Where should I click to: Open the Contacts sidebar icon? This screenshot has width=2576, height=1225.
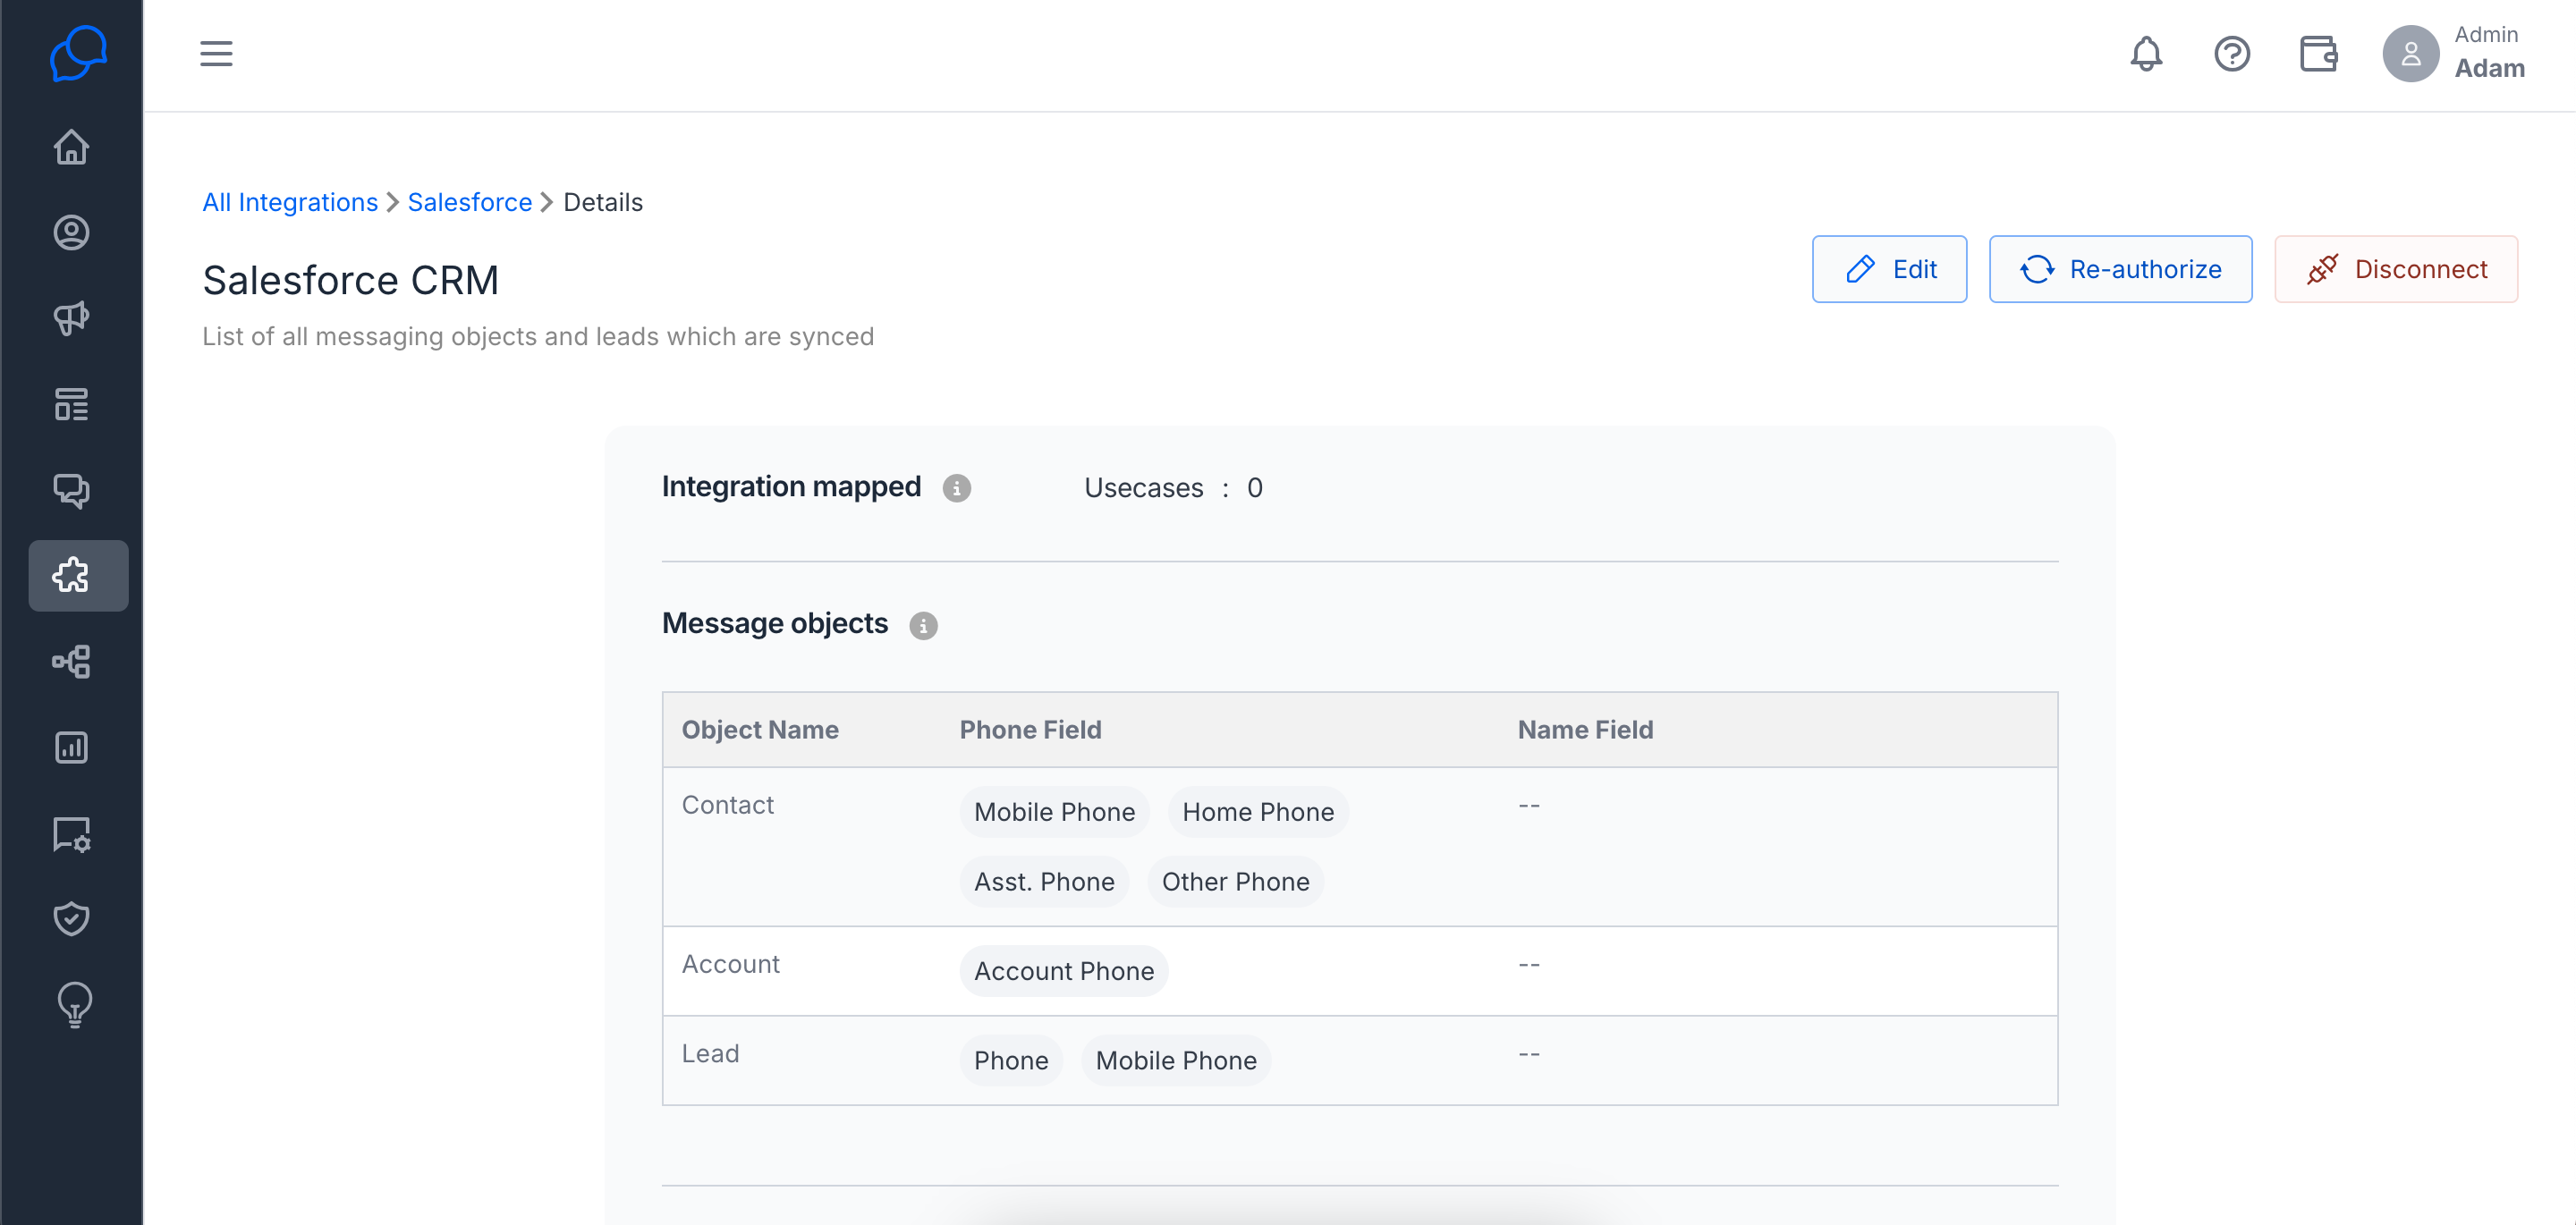coord(71,233)
